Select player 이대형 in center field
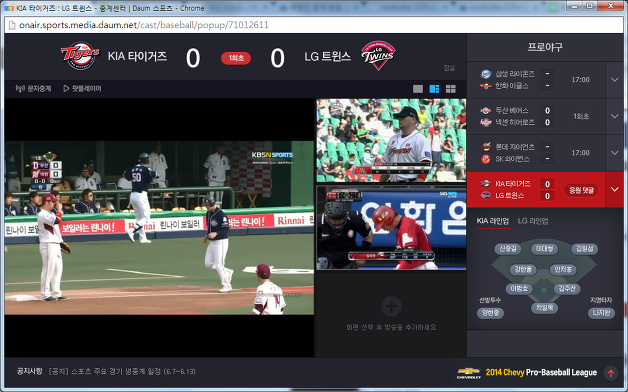The height and width of the screenshot is (392, 628). (x=544, y=249)
